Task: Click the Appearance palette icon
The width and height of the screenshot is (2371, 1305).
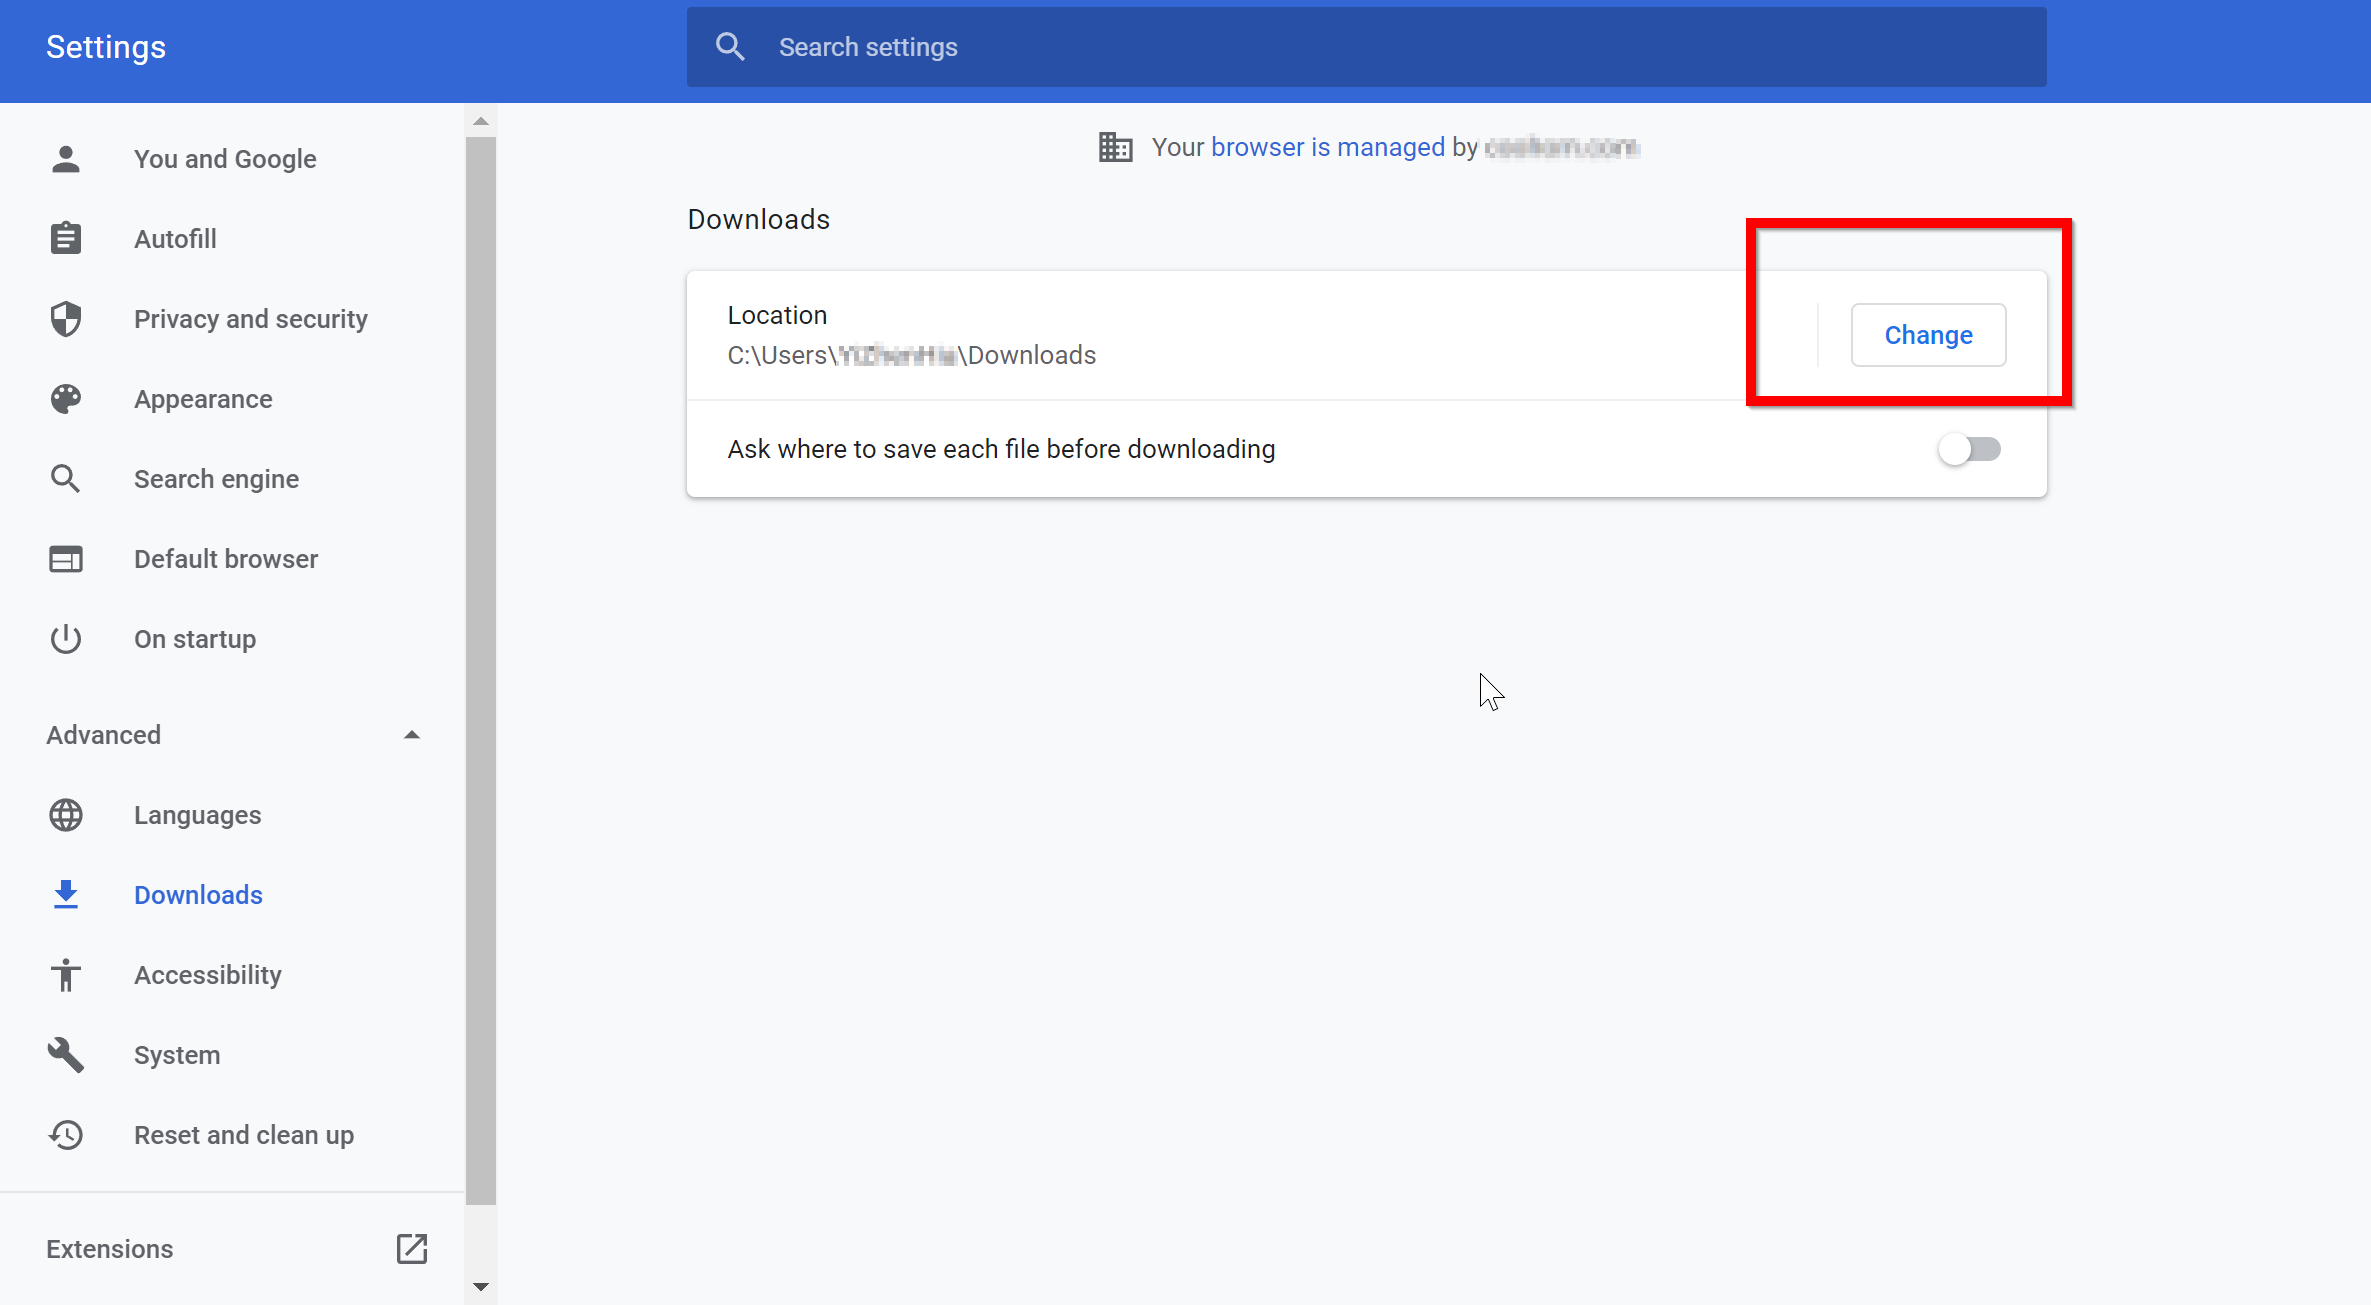Action: pyautogui.click(x=66, y=399)
